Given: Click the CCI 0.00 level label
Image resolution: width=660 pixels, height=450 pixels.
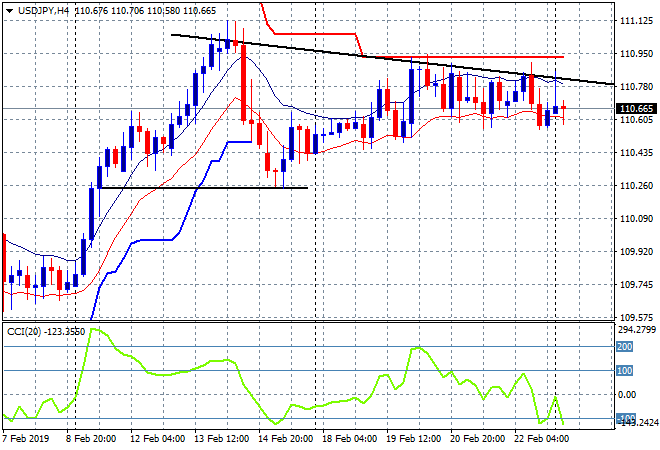Looking at the screenshot, I should point(627,394).
